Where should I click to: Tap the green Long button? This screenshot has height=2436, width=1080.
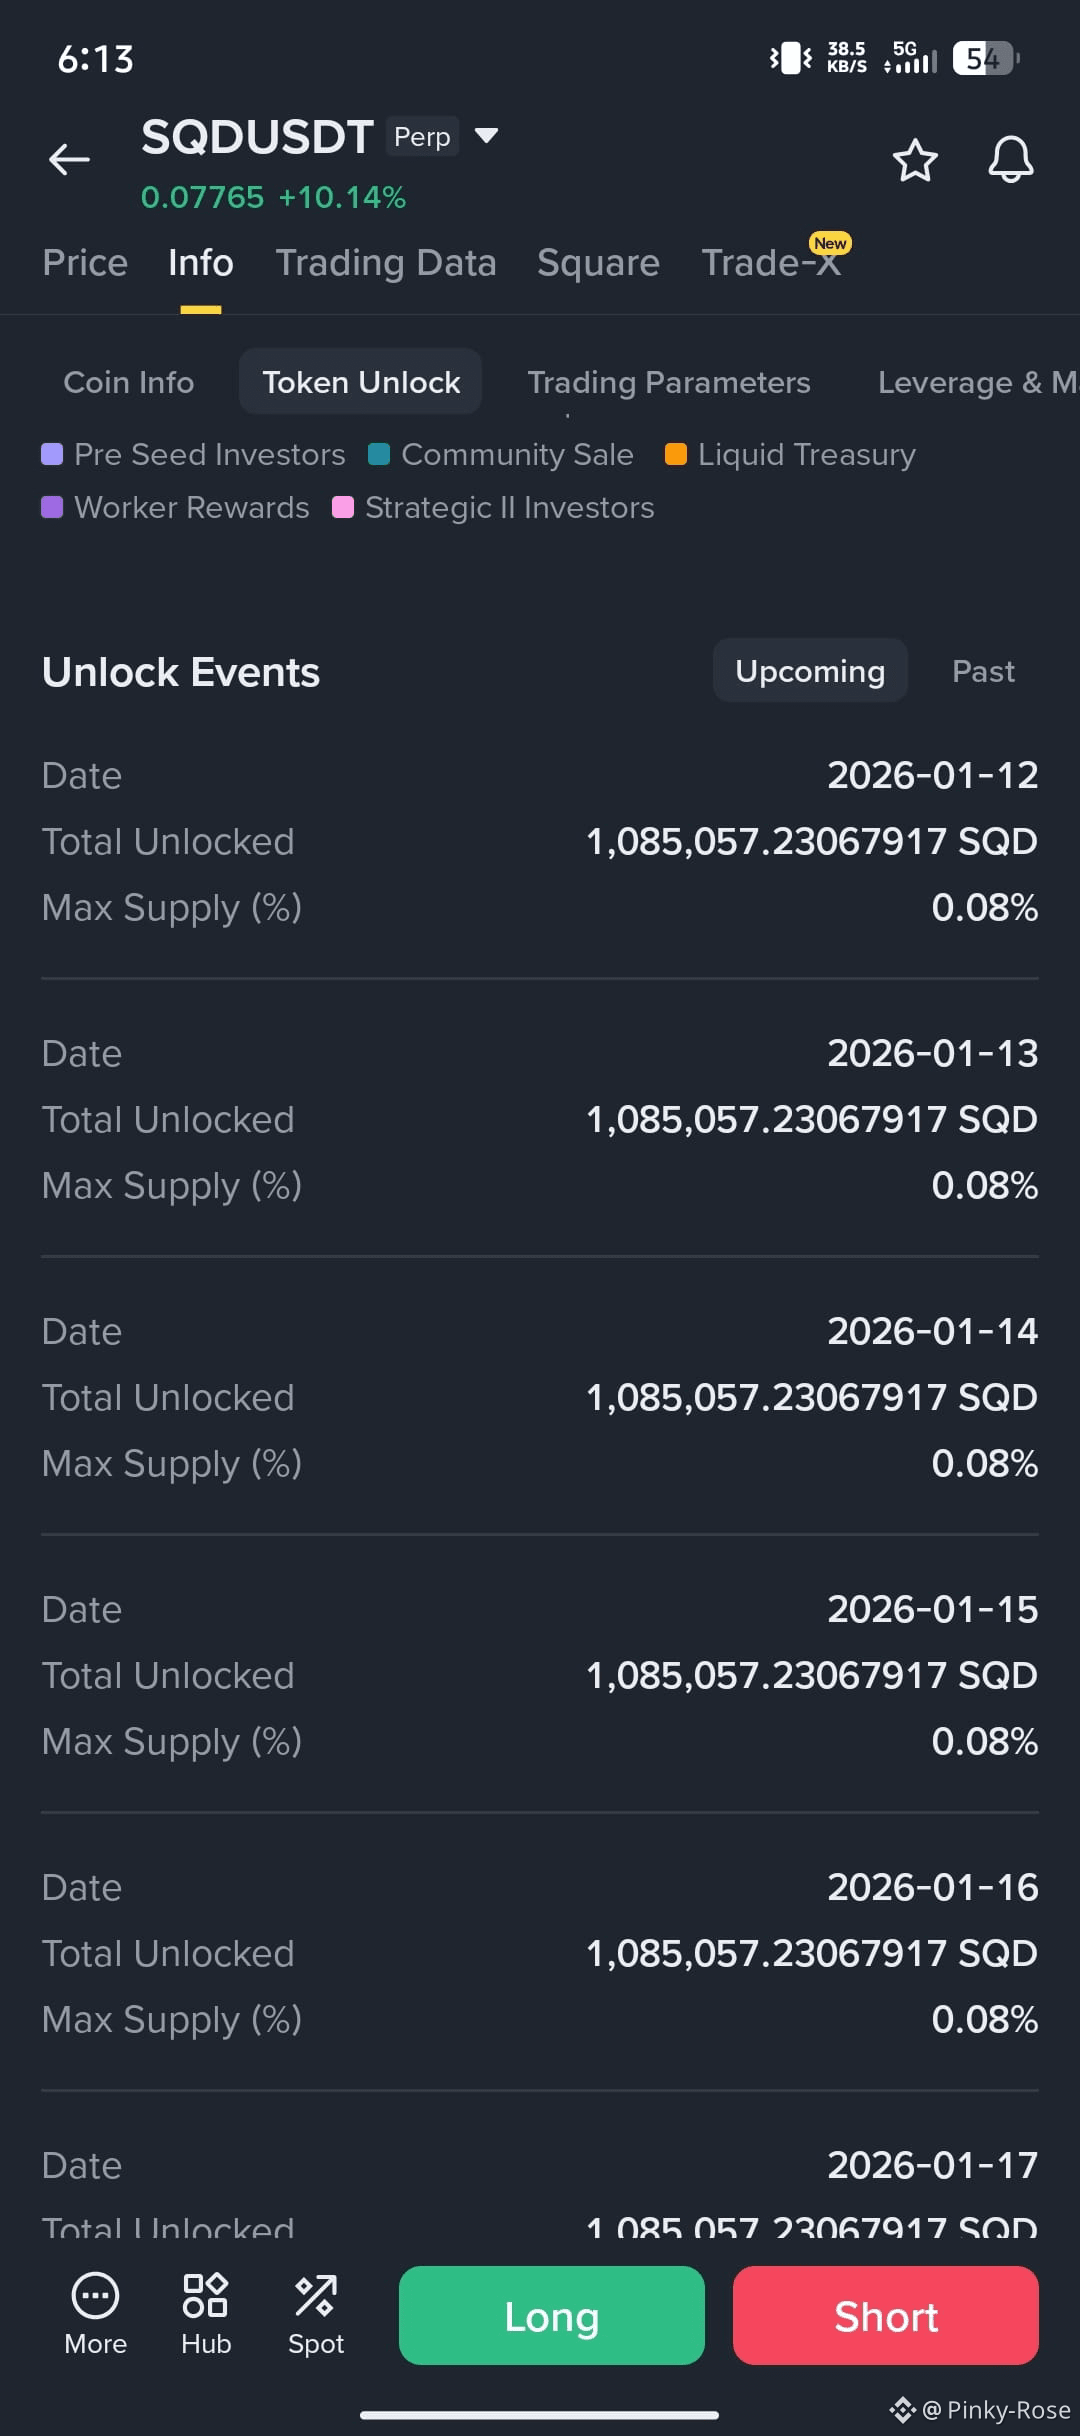click(552, 2315)
